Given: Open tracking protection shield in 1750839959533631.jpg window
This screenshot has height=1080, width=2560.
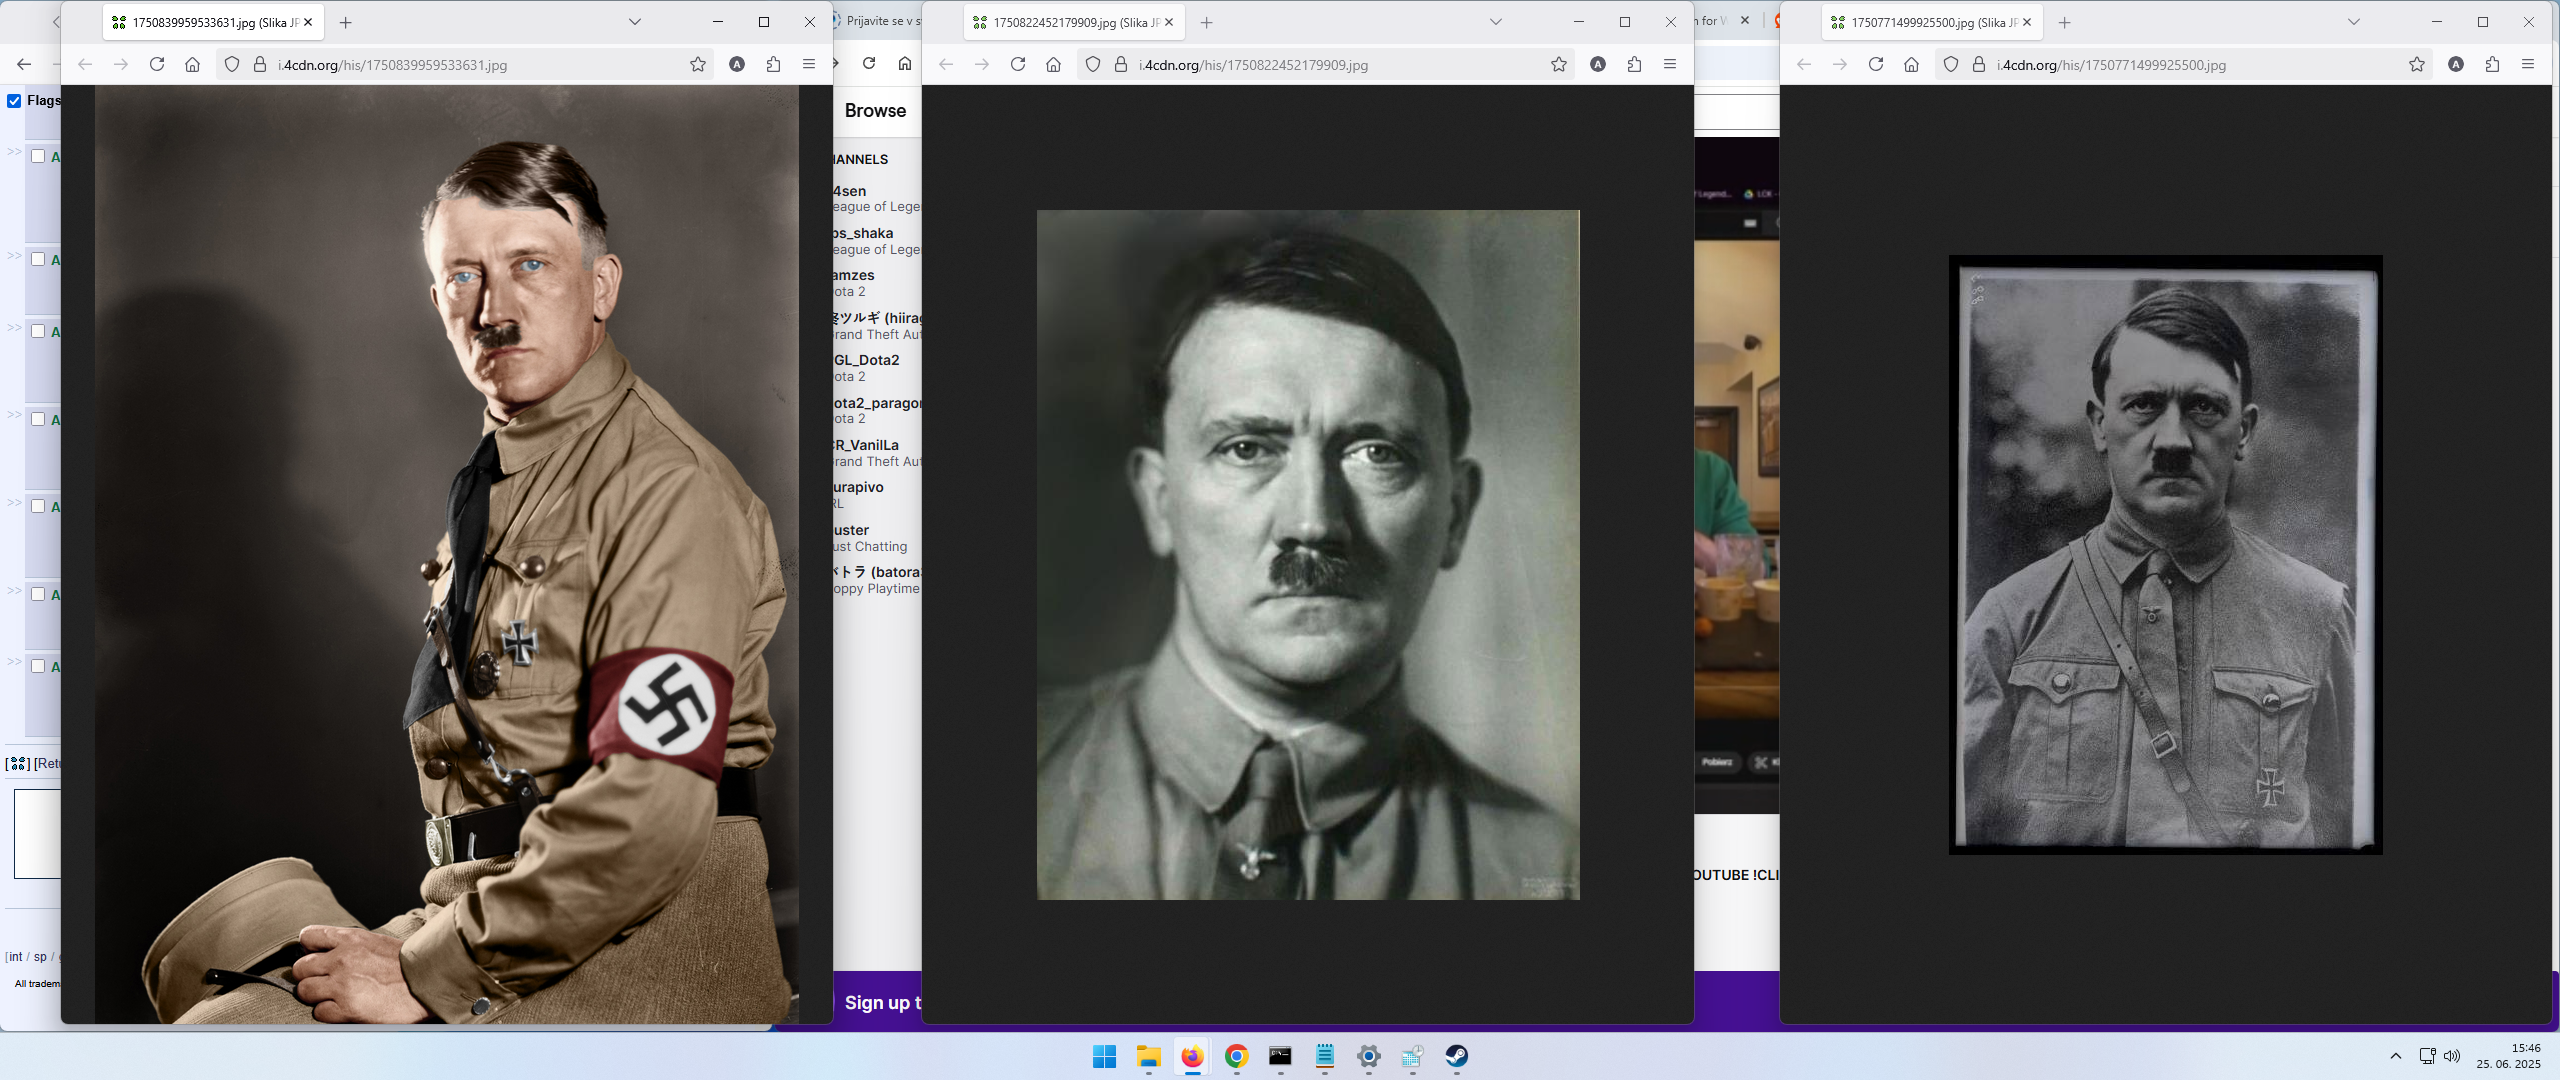Looking at the screenshot, I should coord(232,64).
